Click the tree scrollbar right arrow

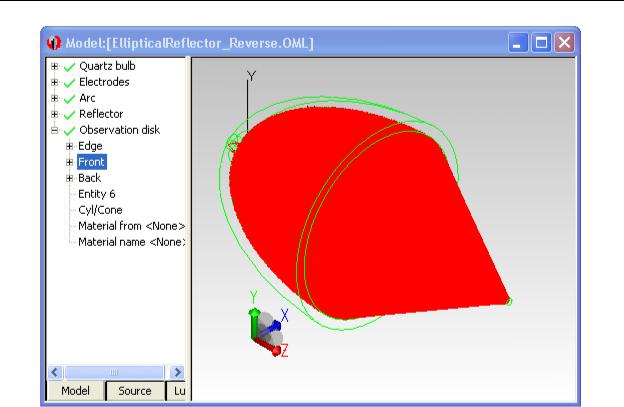(x=177, y=372)
